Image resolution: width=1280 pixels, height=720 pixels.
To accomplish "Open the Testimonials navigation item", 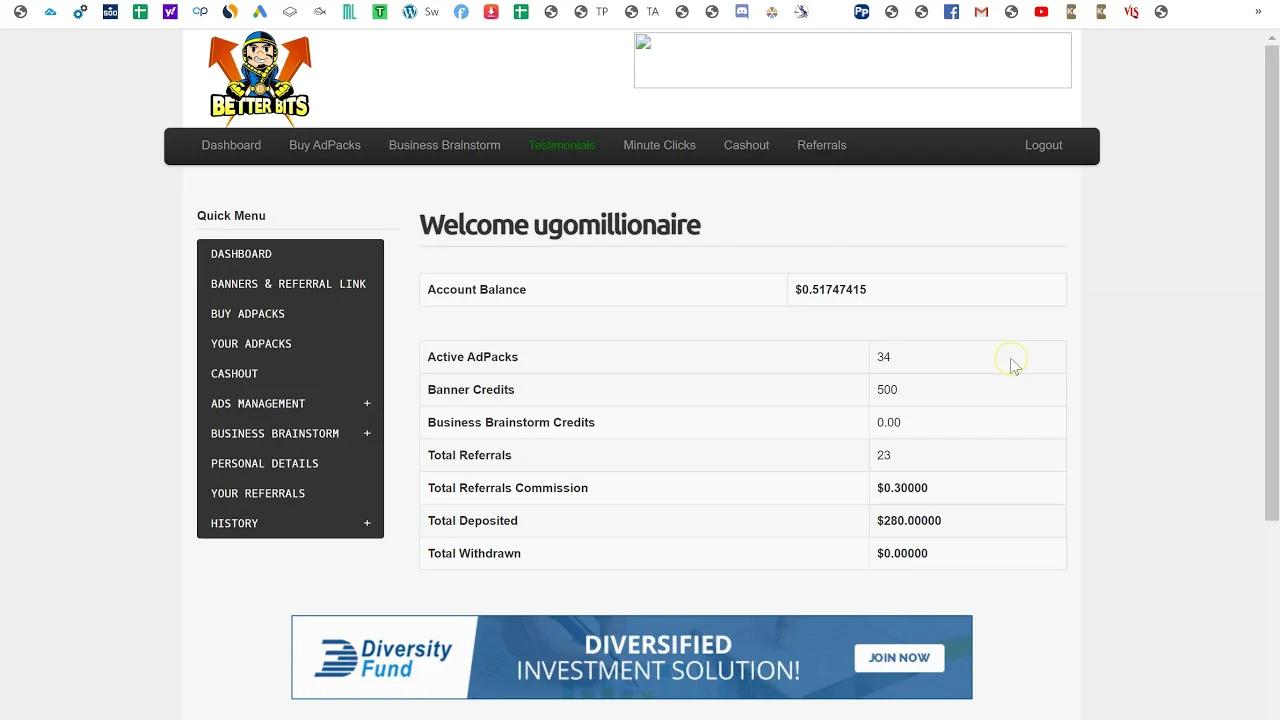I will [562, 145].
